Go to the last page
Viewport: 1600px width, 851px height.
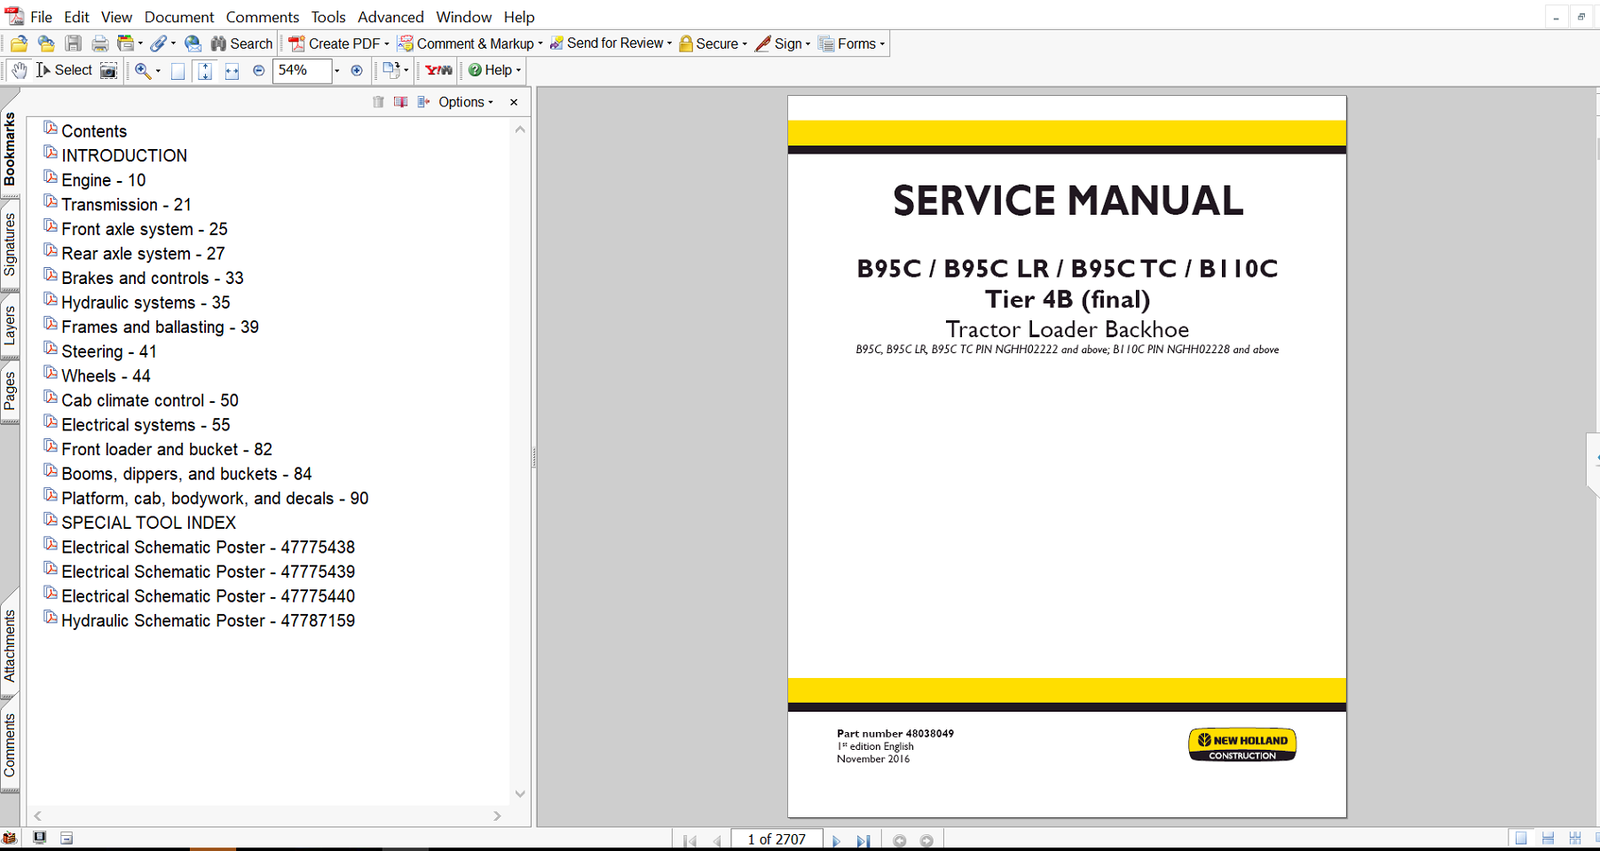click(863, 840)
